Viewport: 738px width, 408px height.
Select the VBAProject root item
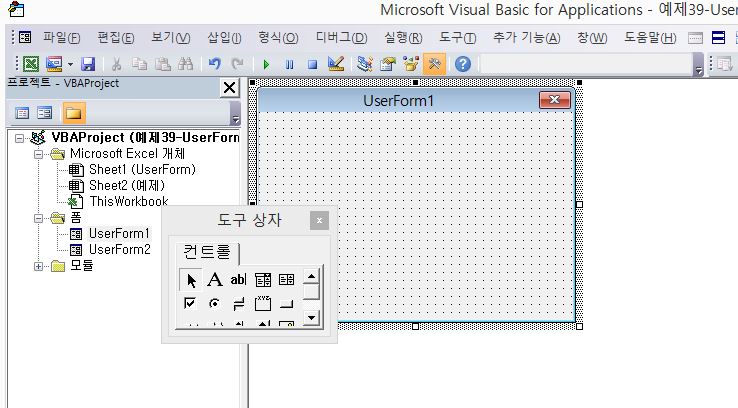click(x=145, y=137)
